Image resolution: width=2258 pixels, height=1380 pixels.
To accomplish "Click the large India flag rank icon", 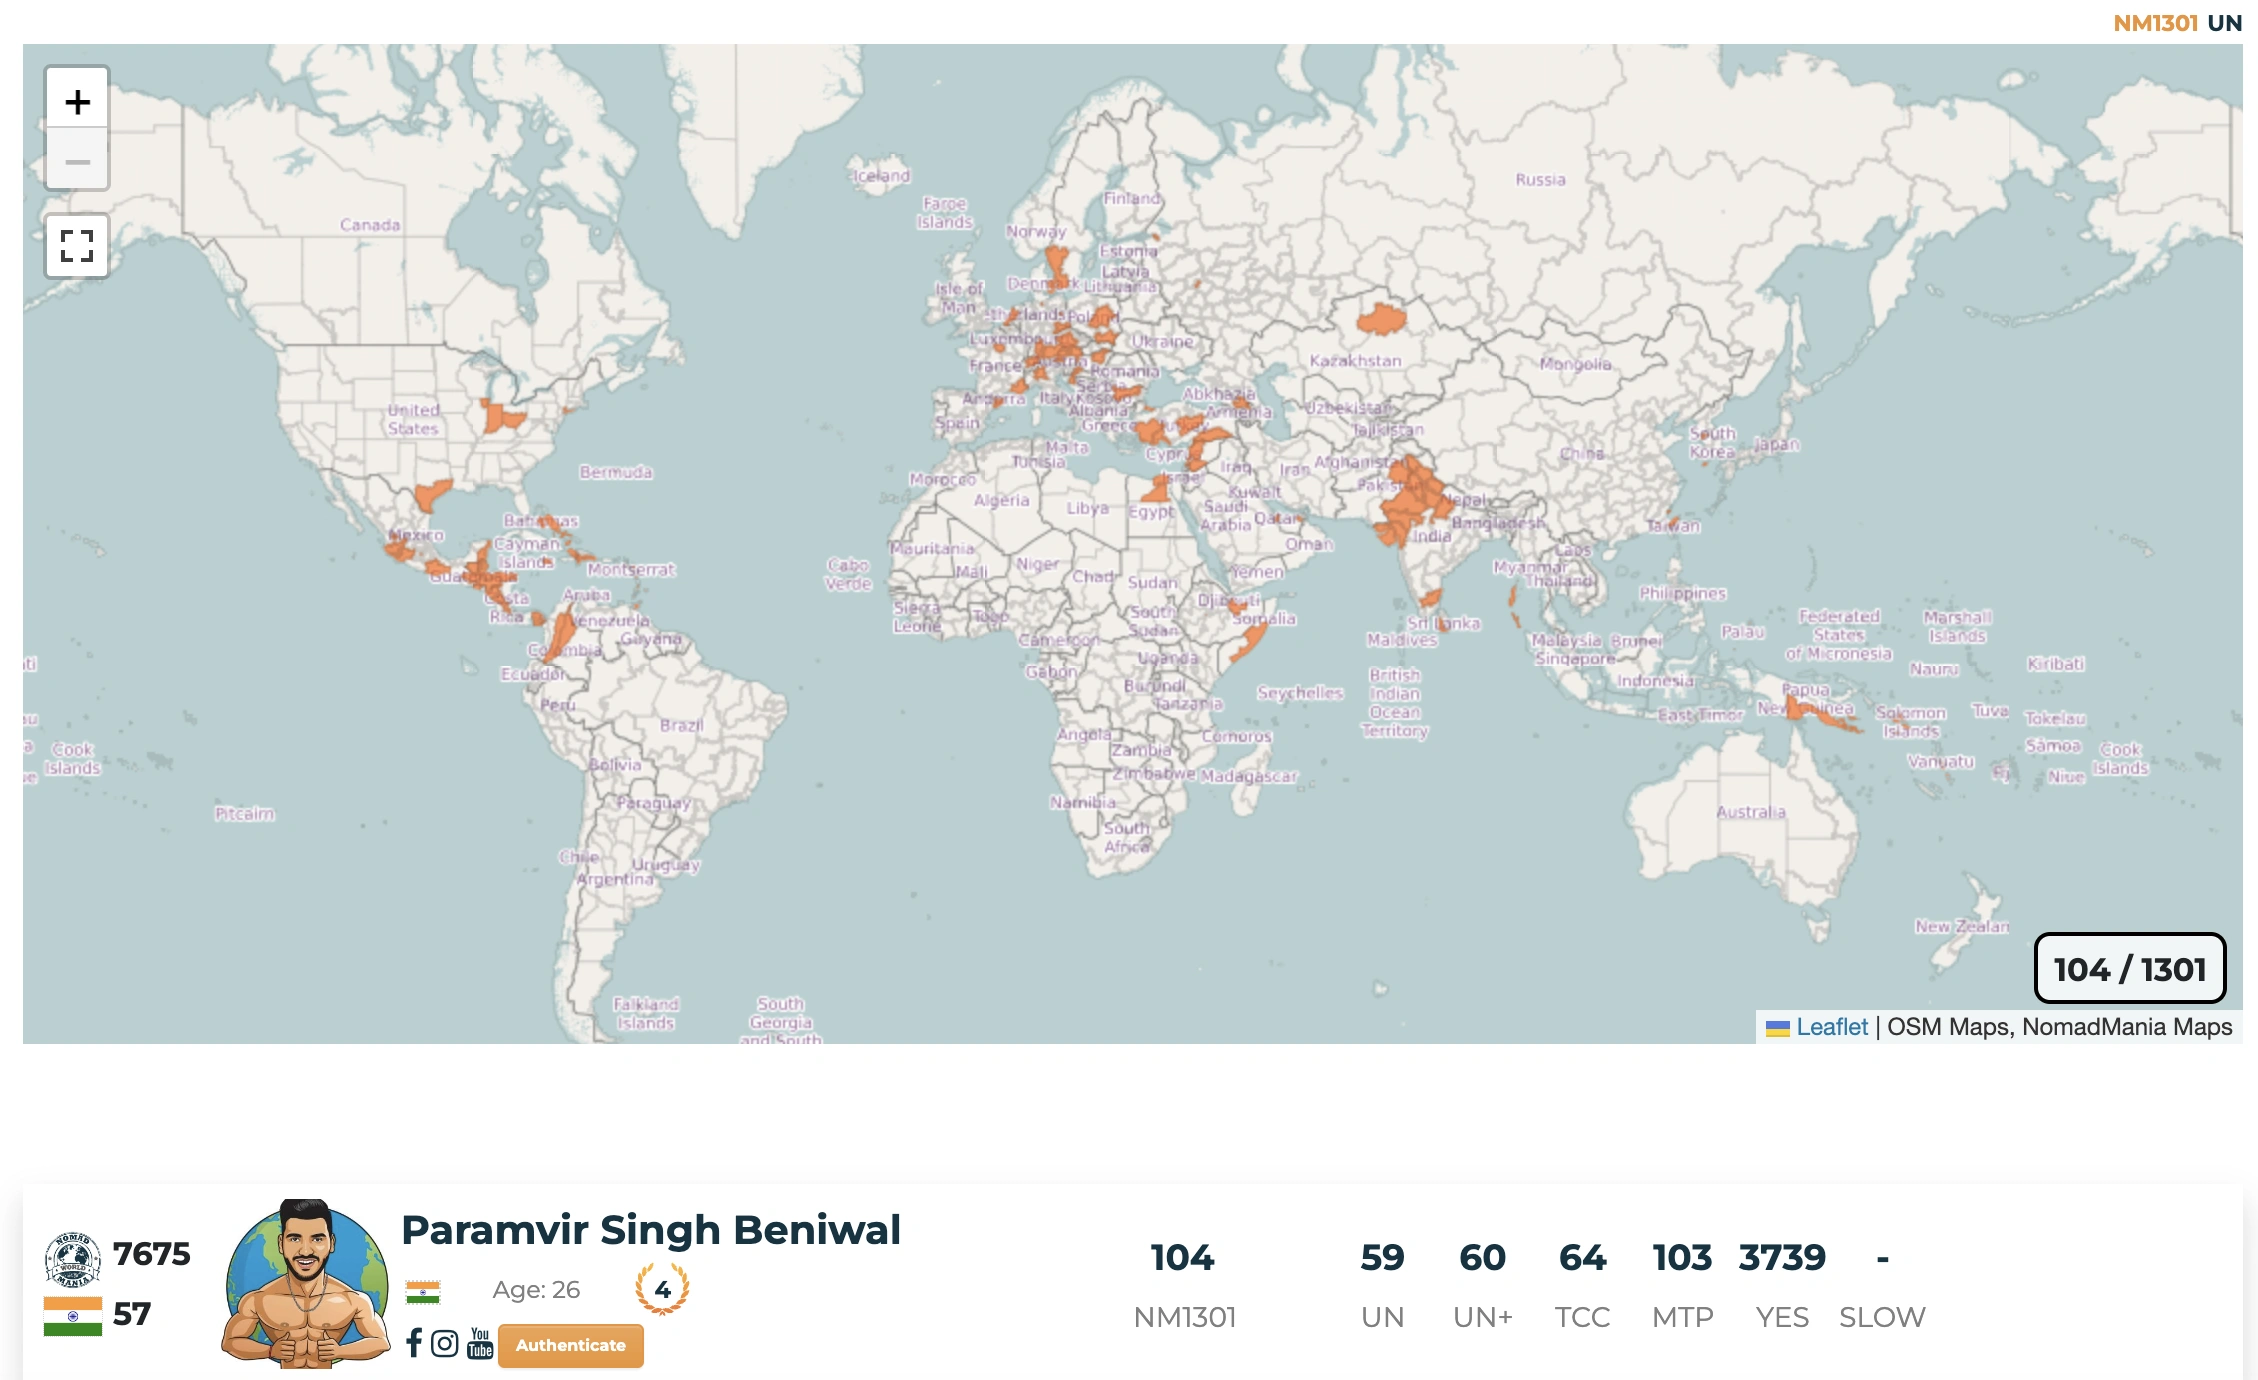I will coord(72,1315).
